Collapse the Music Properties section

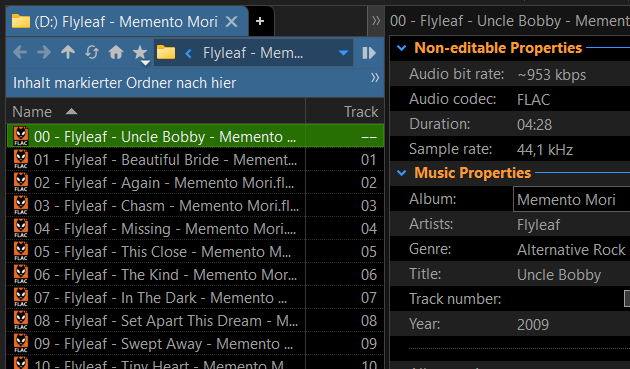tap(401, 173)
